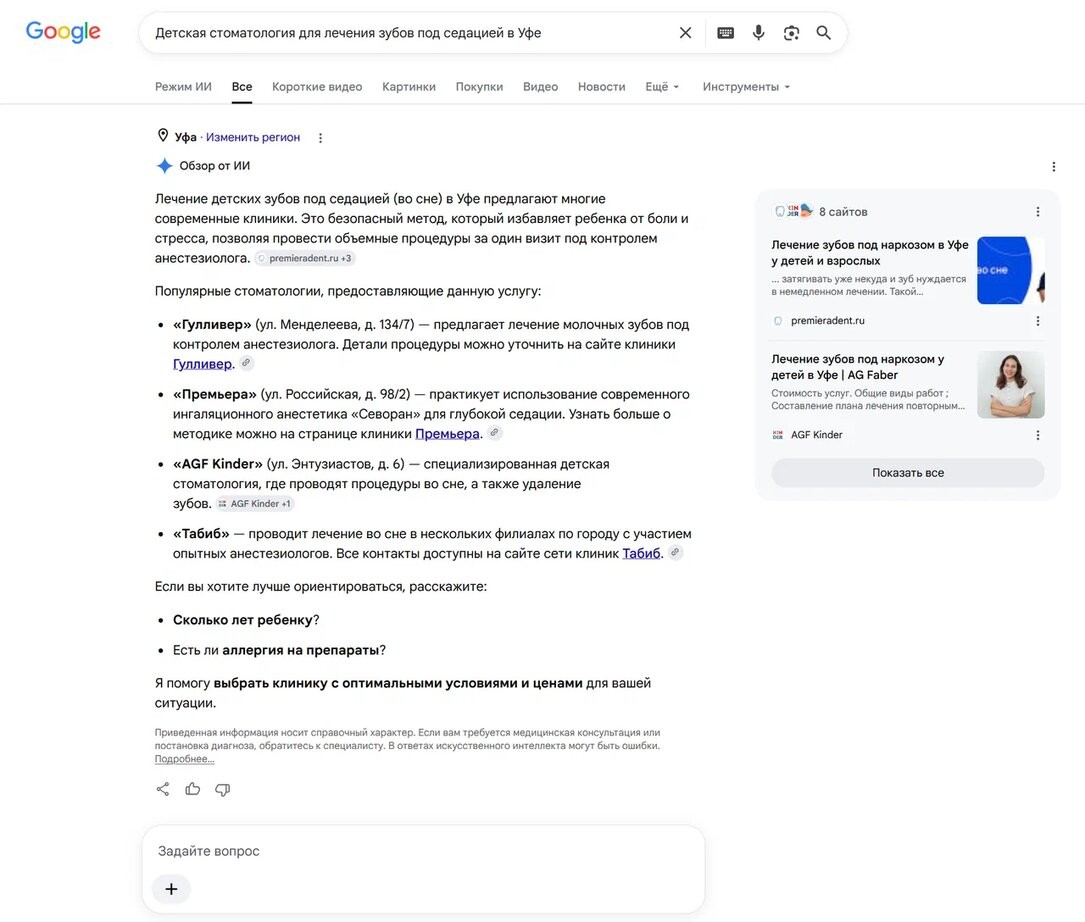Open Лечение зубов под наркозом в Уфе article
This screenshot has width=1085, height=922.
click(870, 253)
